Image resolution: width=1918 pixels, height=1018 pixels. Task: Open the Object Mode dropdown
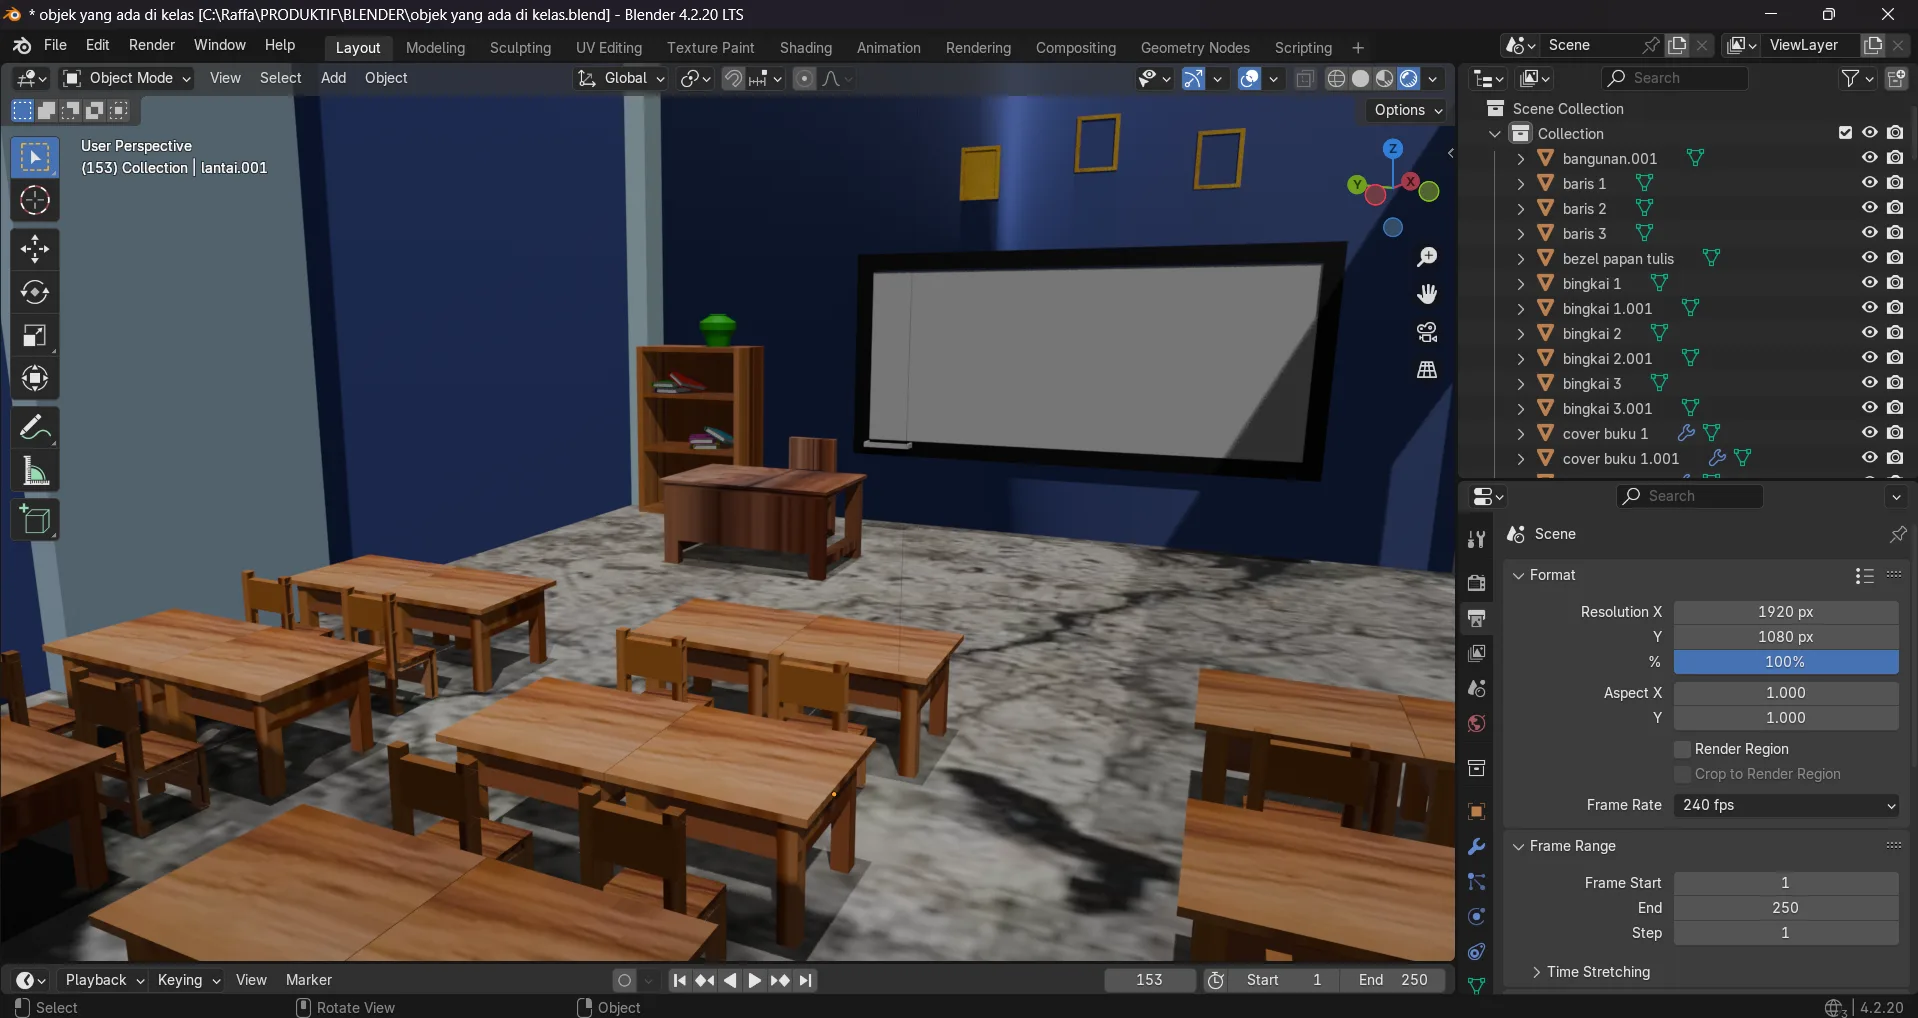pyautogui.click(x=127, y=78)
